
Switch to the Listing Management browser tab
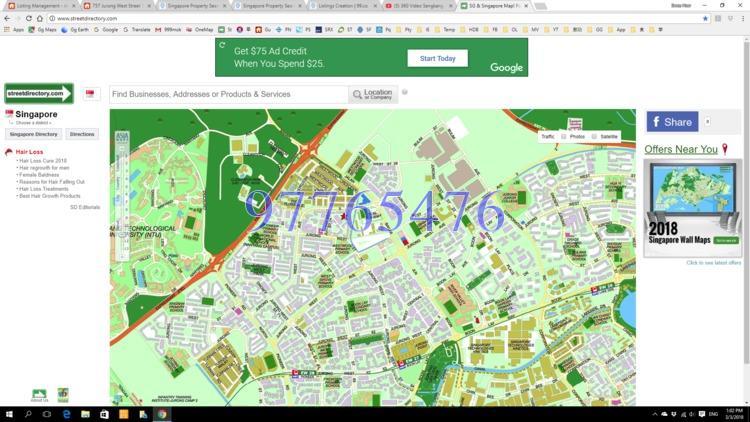pos(41,6)
